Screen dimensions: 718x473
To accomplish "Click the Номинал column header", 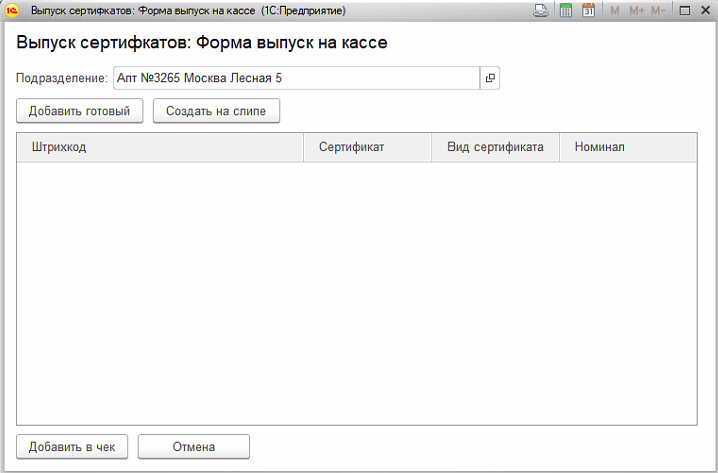I will pos(628,147).
